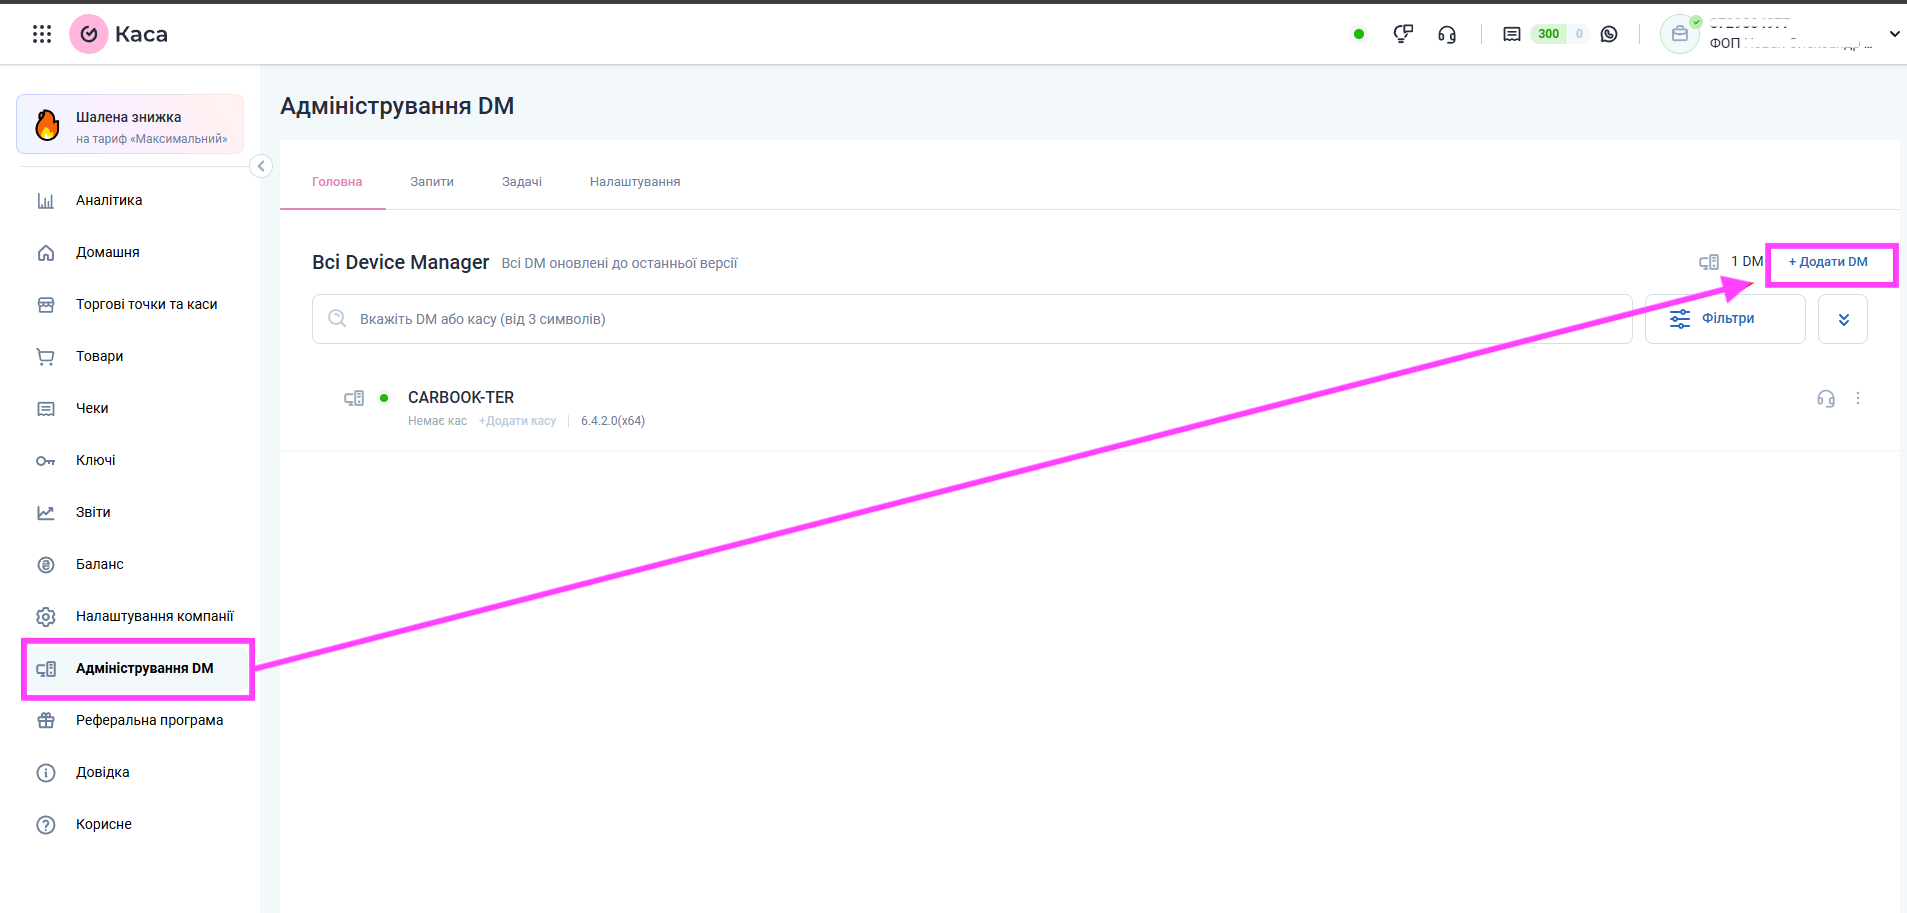This screenshot has height=913, width=1907.
Task: Open the account dropdown arrow
Action: click(x=1893, y=34)
